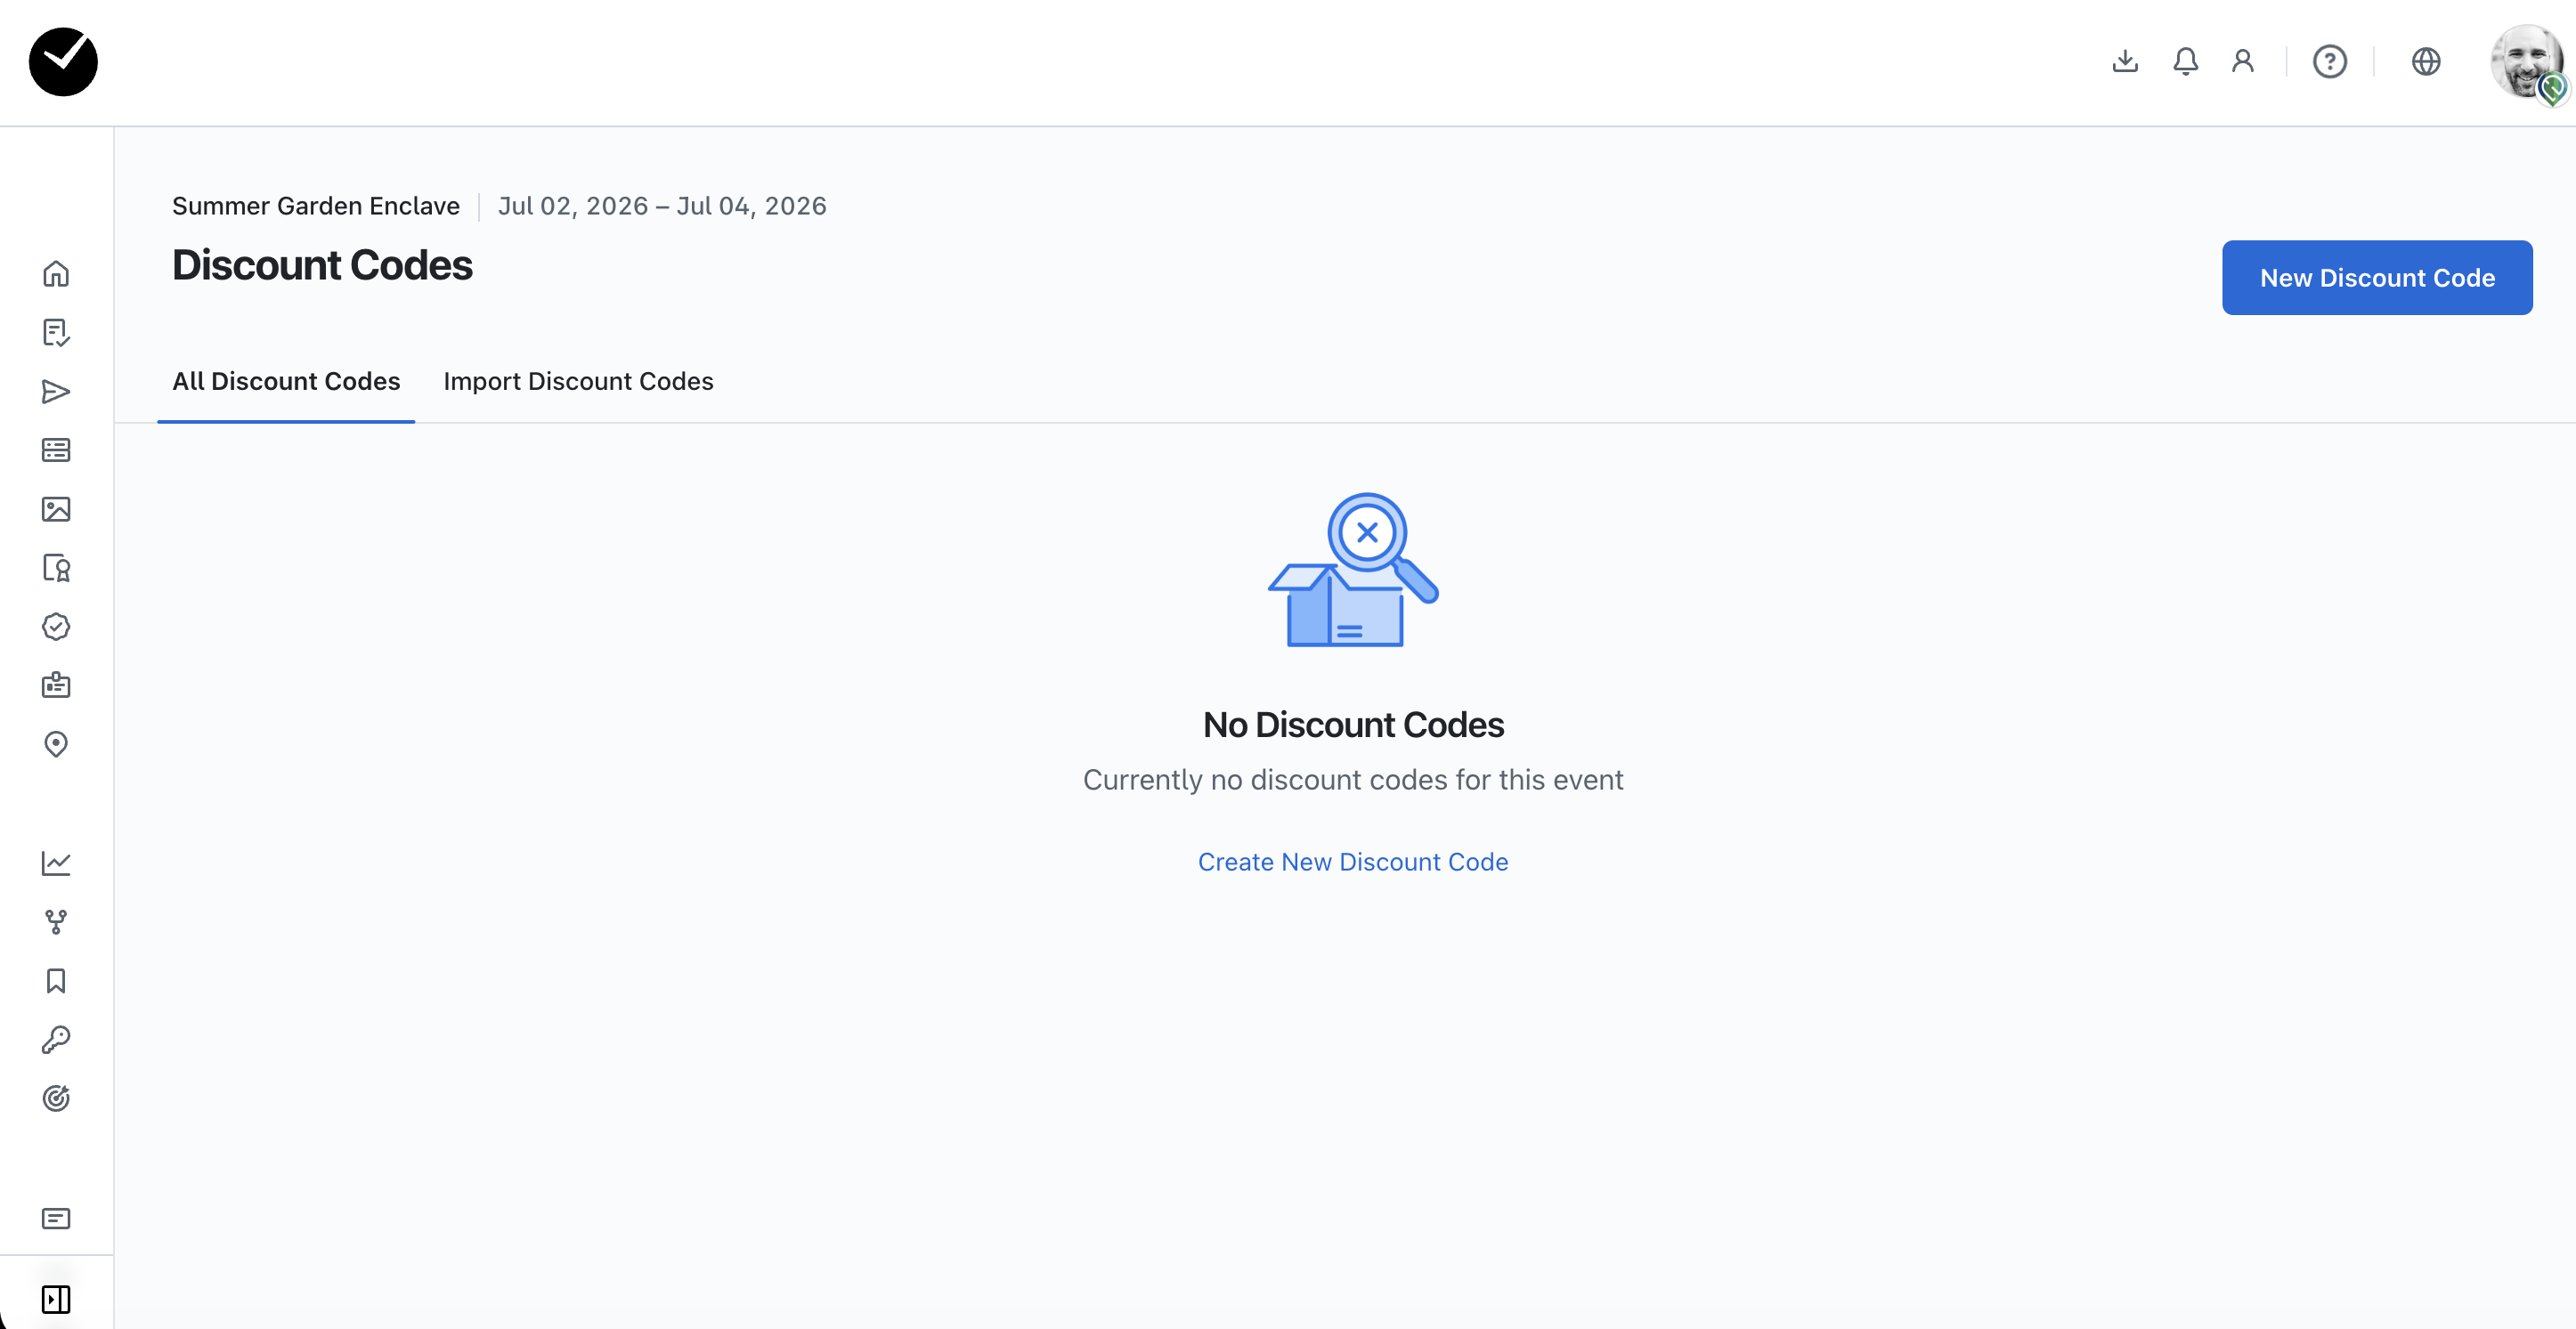
Task: Open the ID badge sidebar icon
Action: point(56,686)
